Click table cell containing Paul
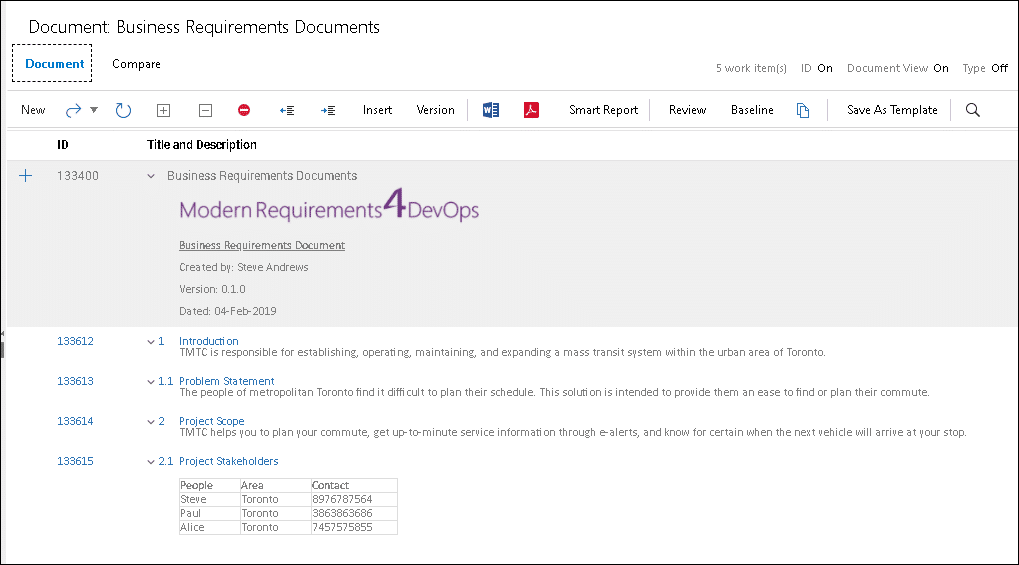This screenshot has height=565, width=1019. (209, 514)
